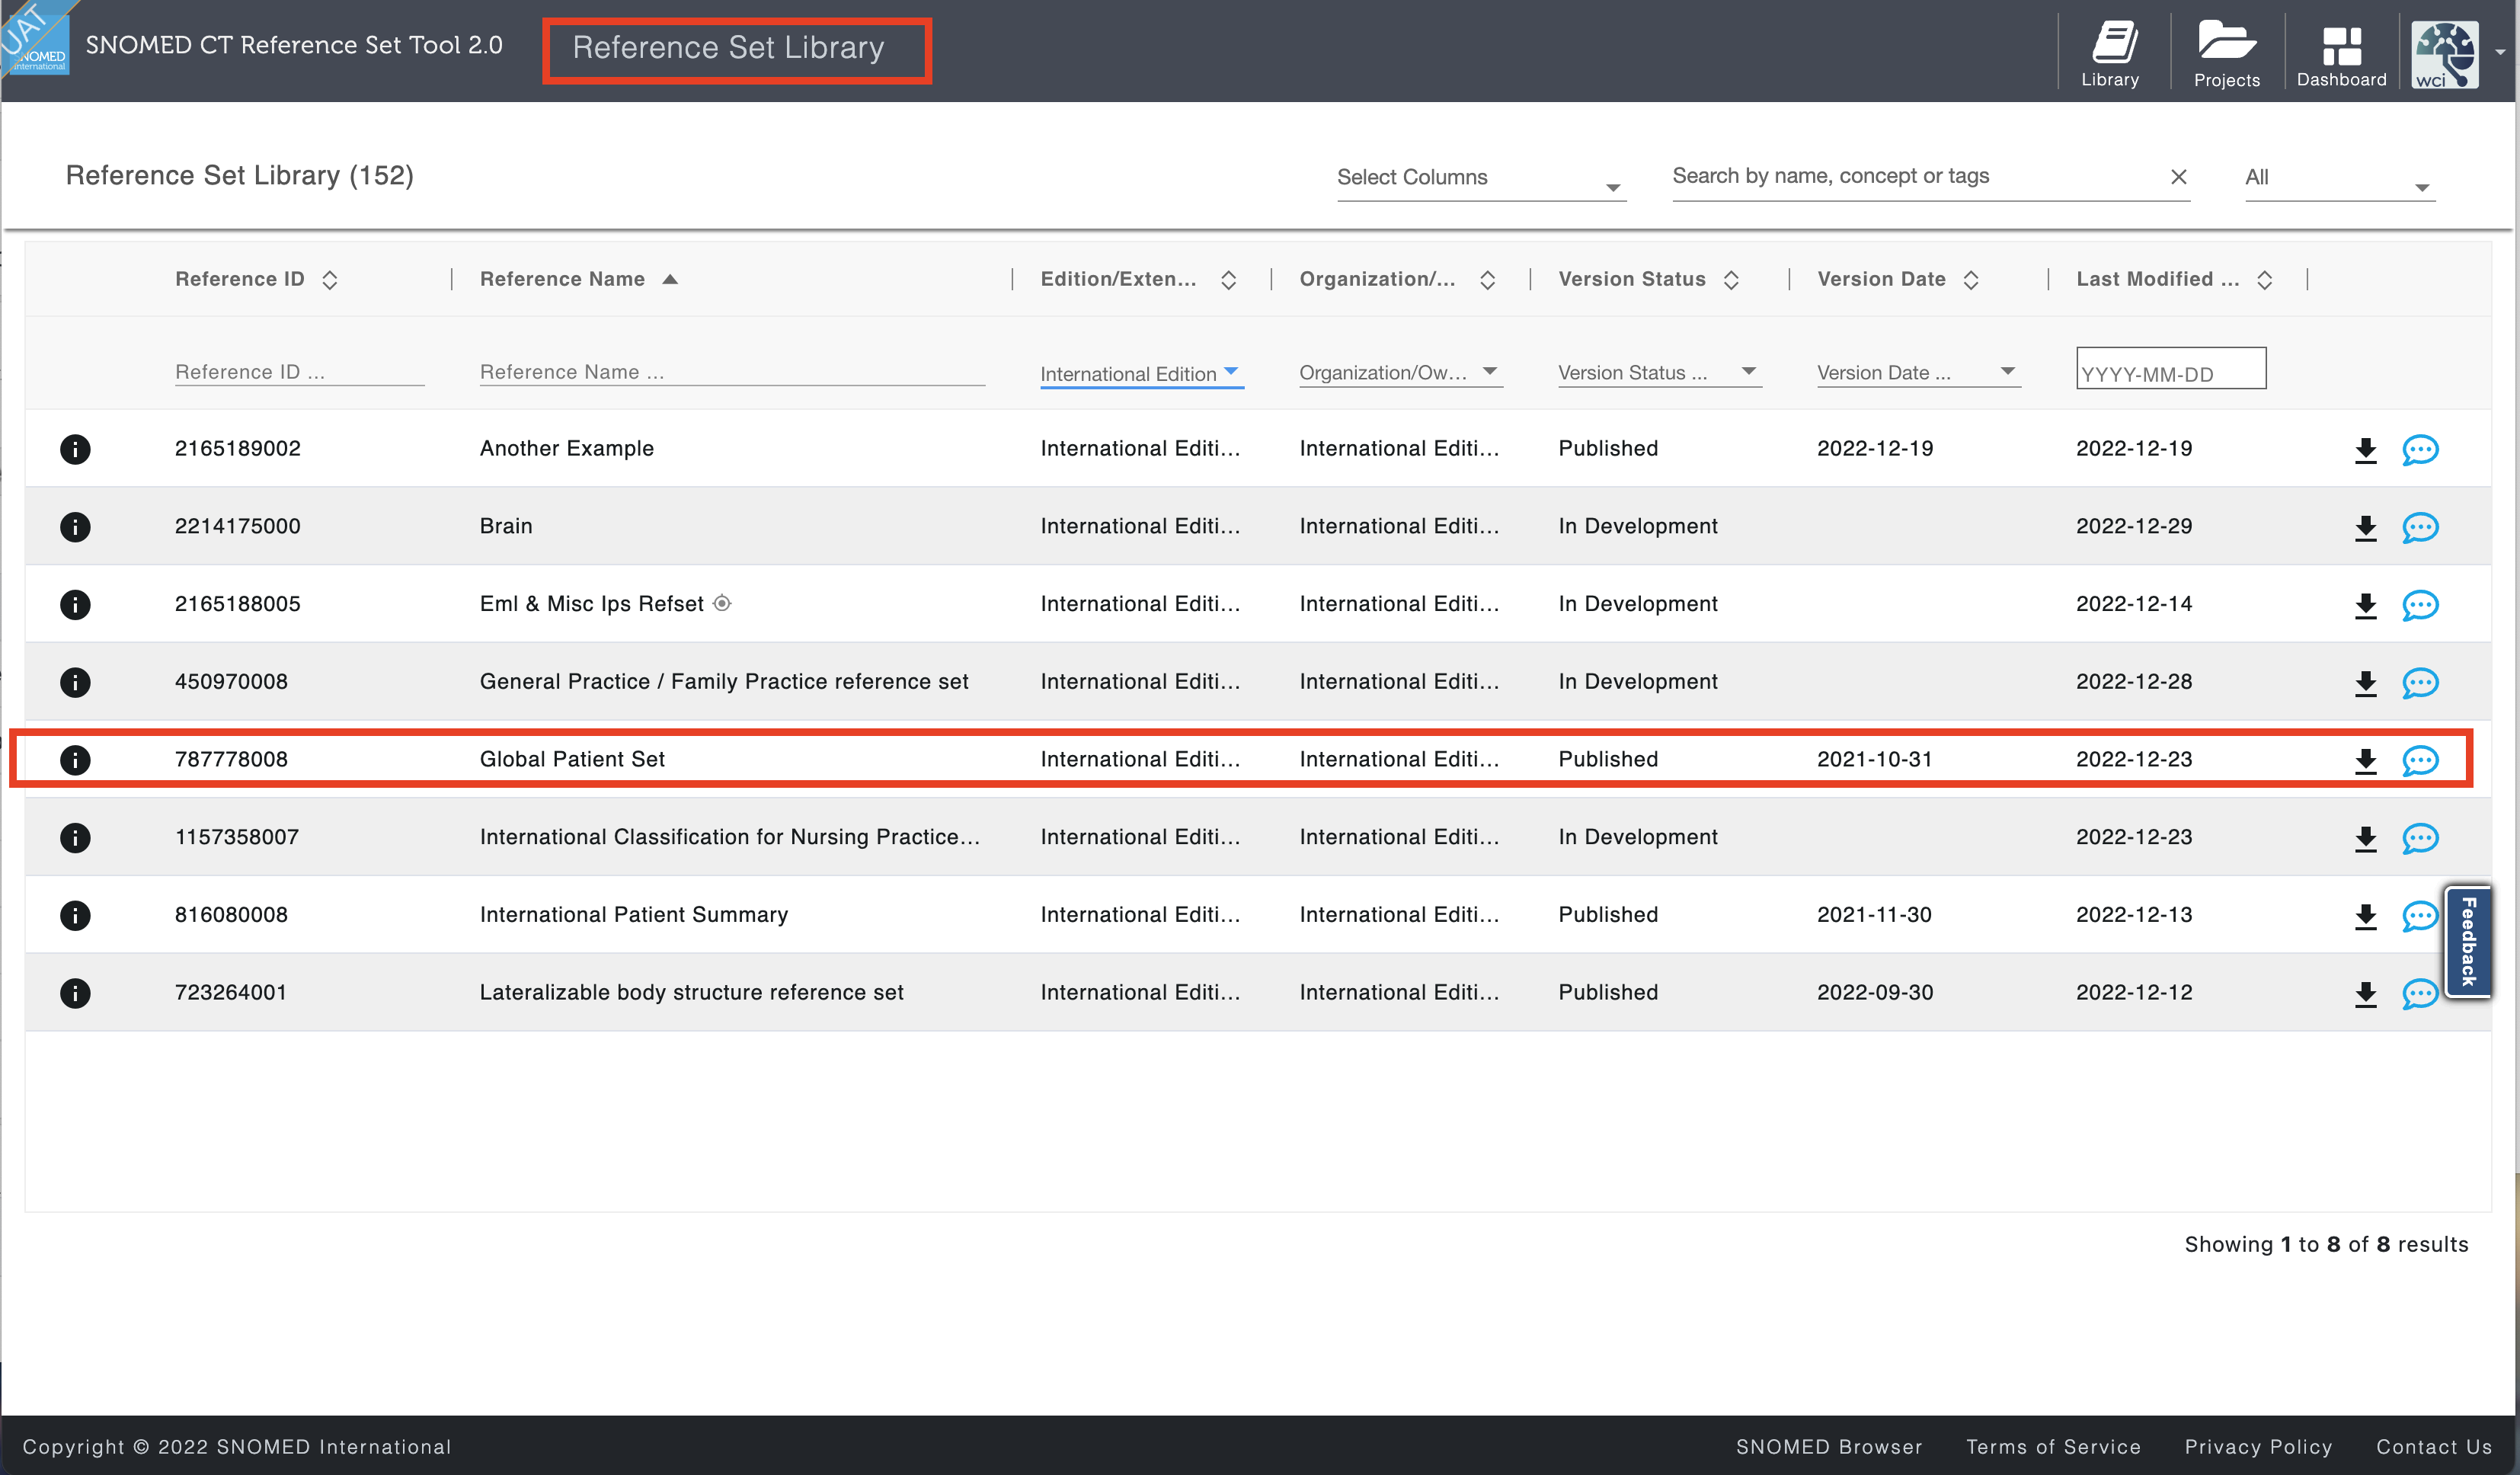This screenshot has width=2520, height=1475.
Task: Open Version Status filter dropdown
Action: [x=1659, y=372]
